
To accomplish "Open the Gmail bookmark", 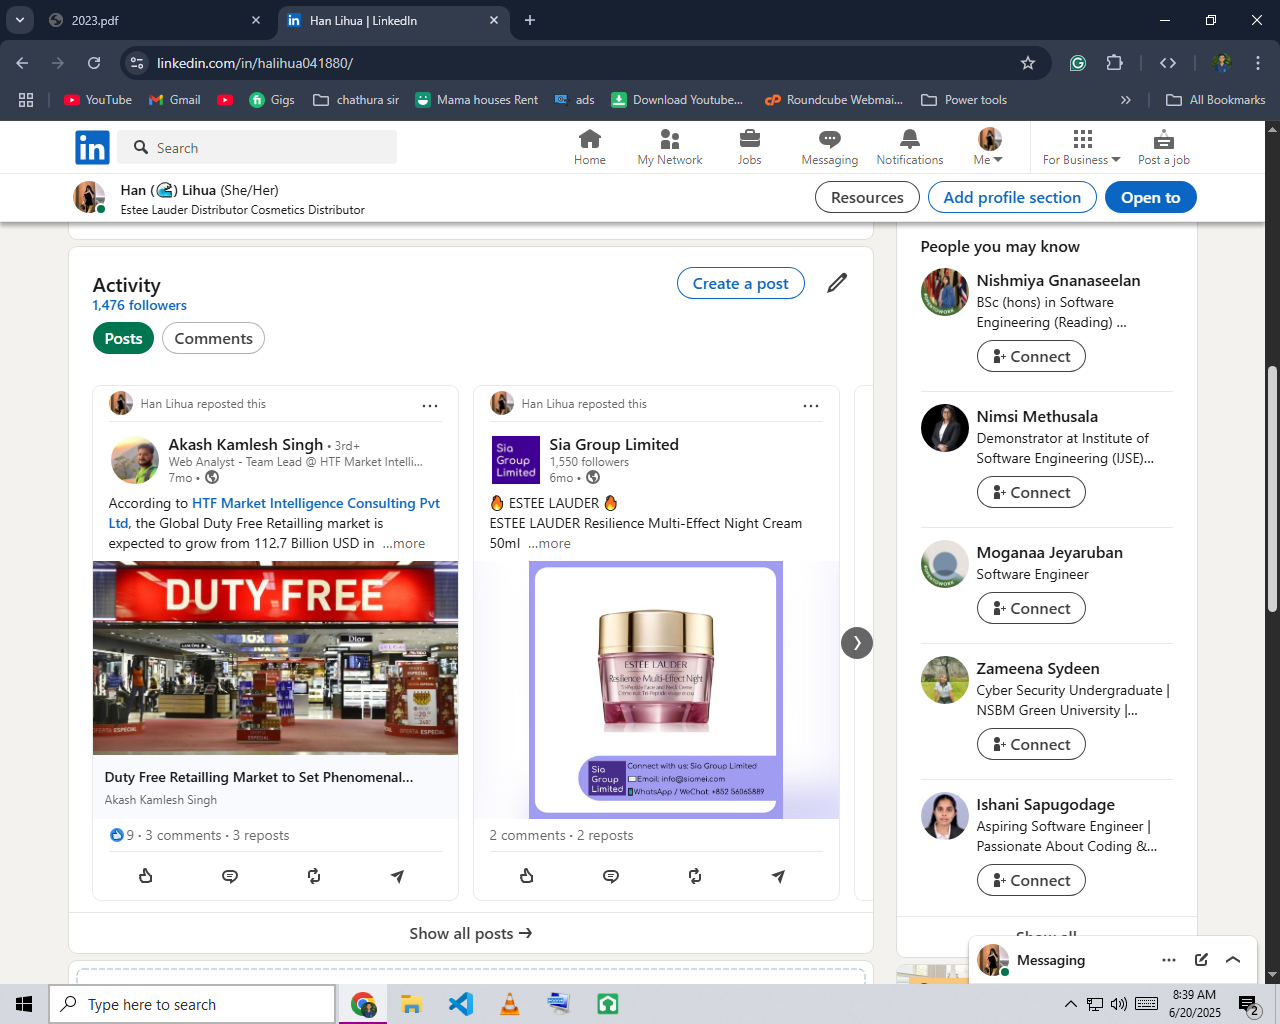I will [x=175, y=100].
